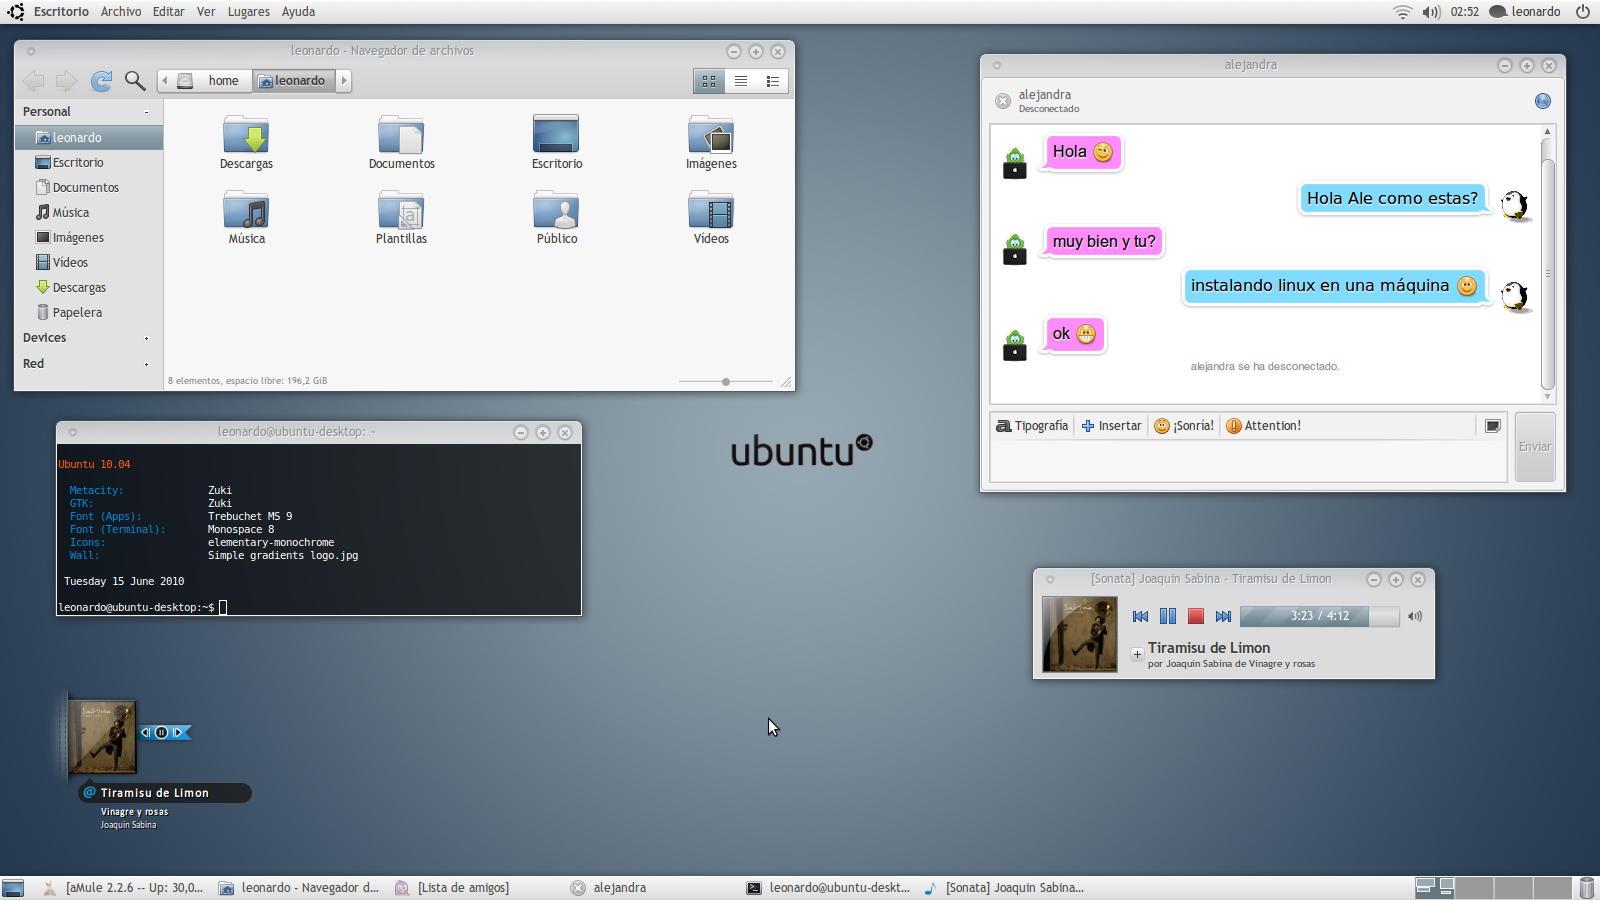Expand the Devices sidebar section
Screen dimensions: 1600x900
tap(146, 338)
